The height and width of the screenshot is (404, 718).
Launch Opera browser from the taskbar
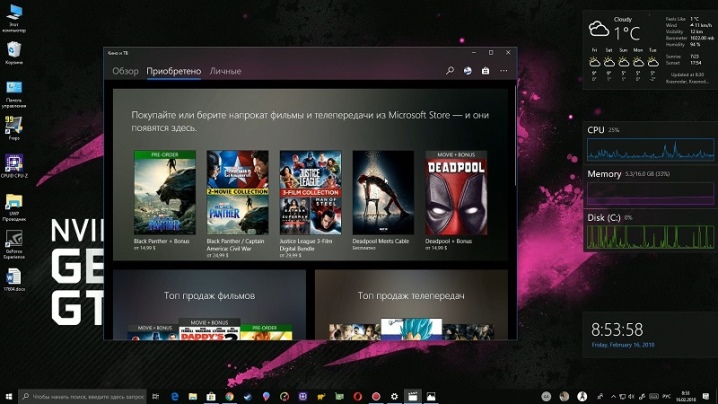(x=358, y=396)
